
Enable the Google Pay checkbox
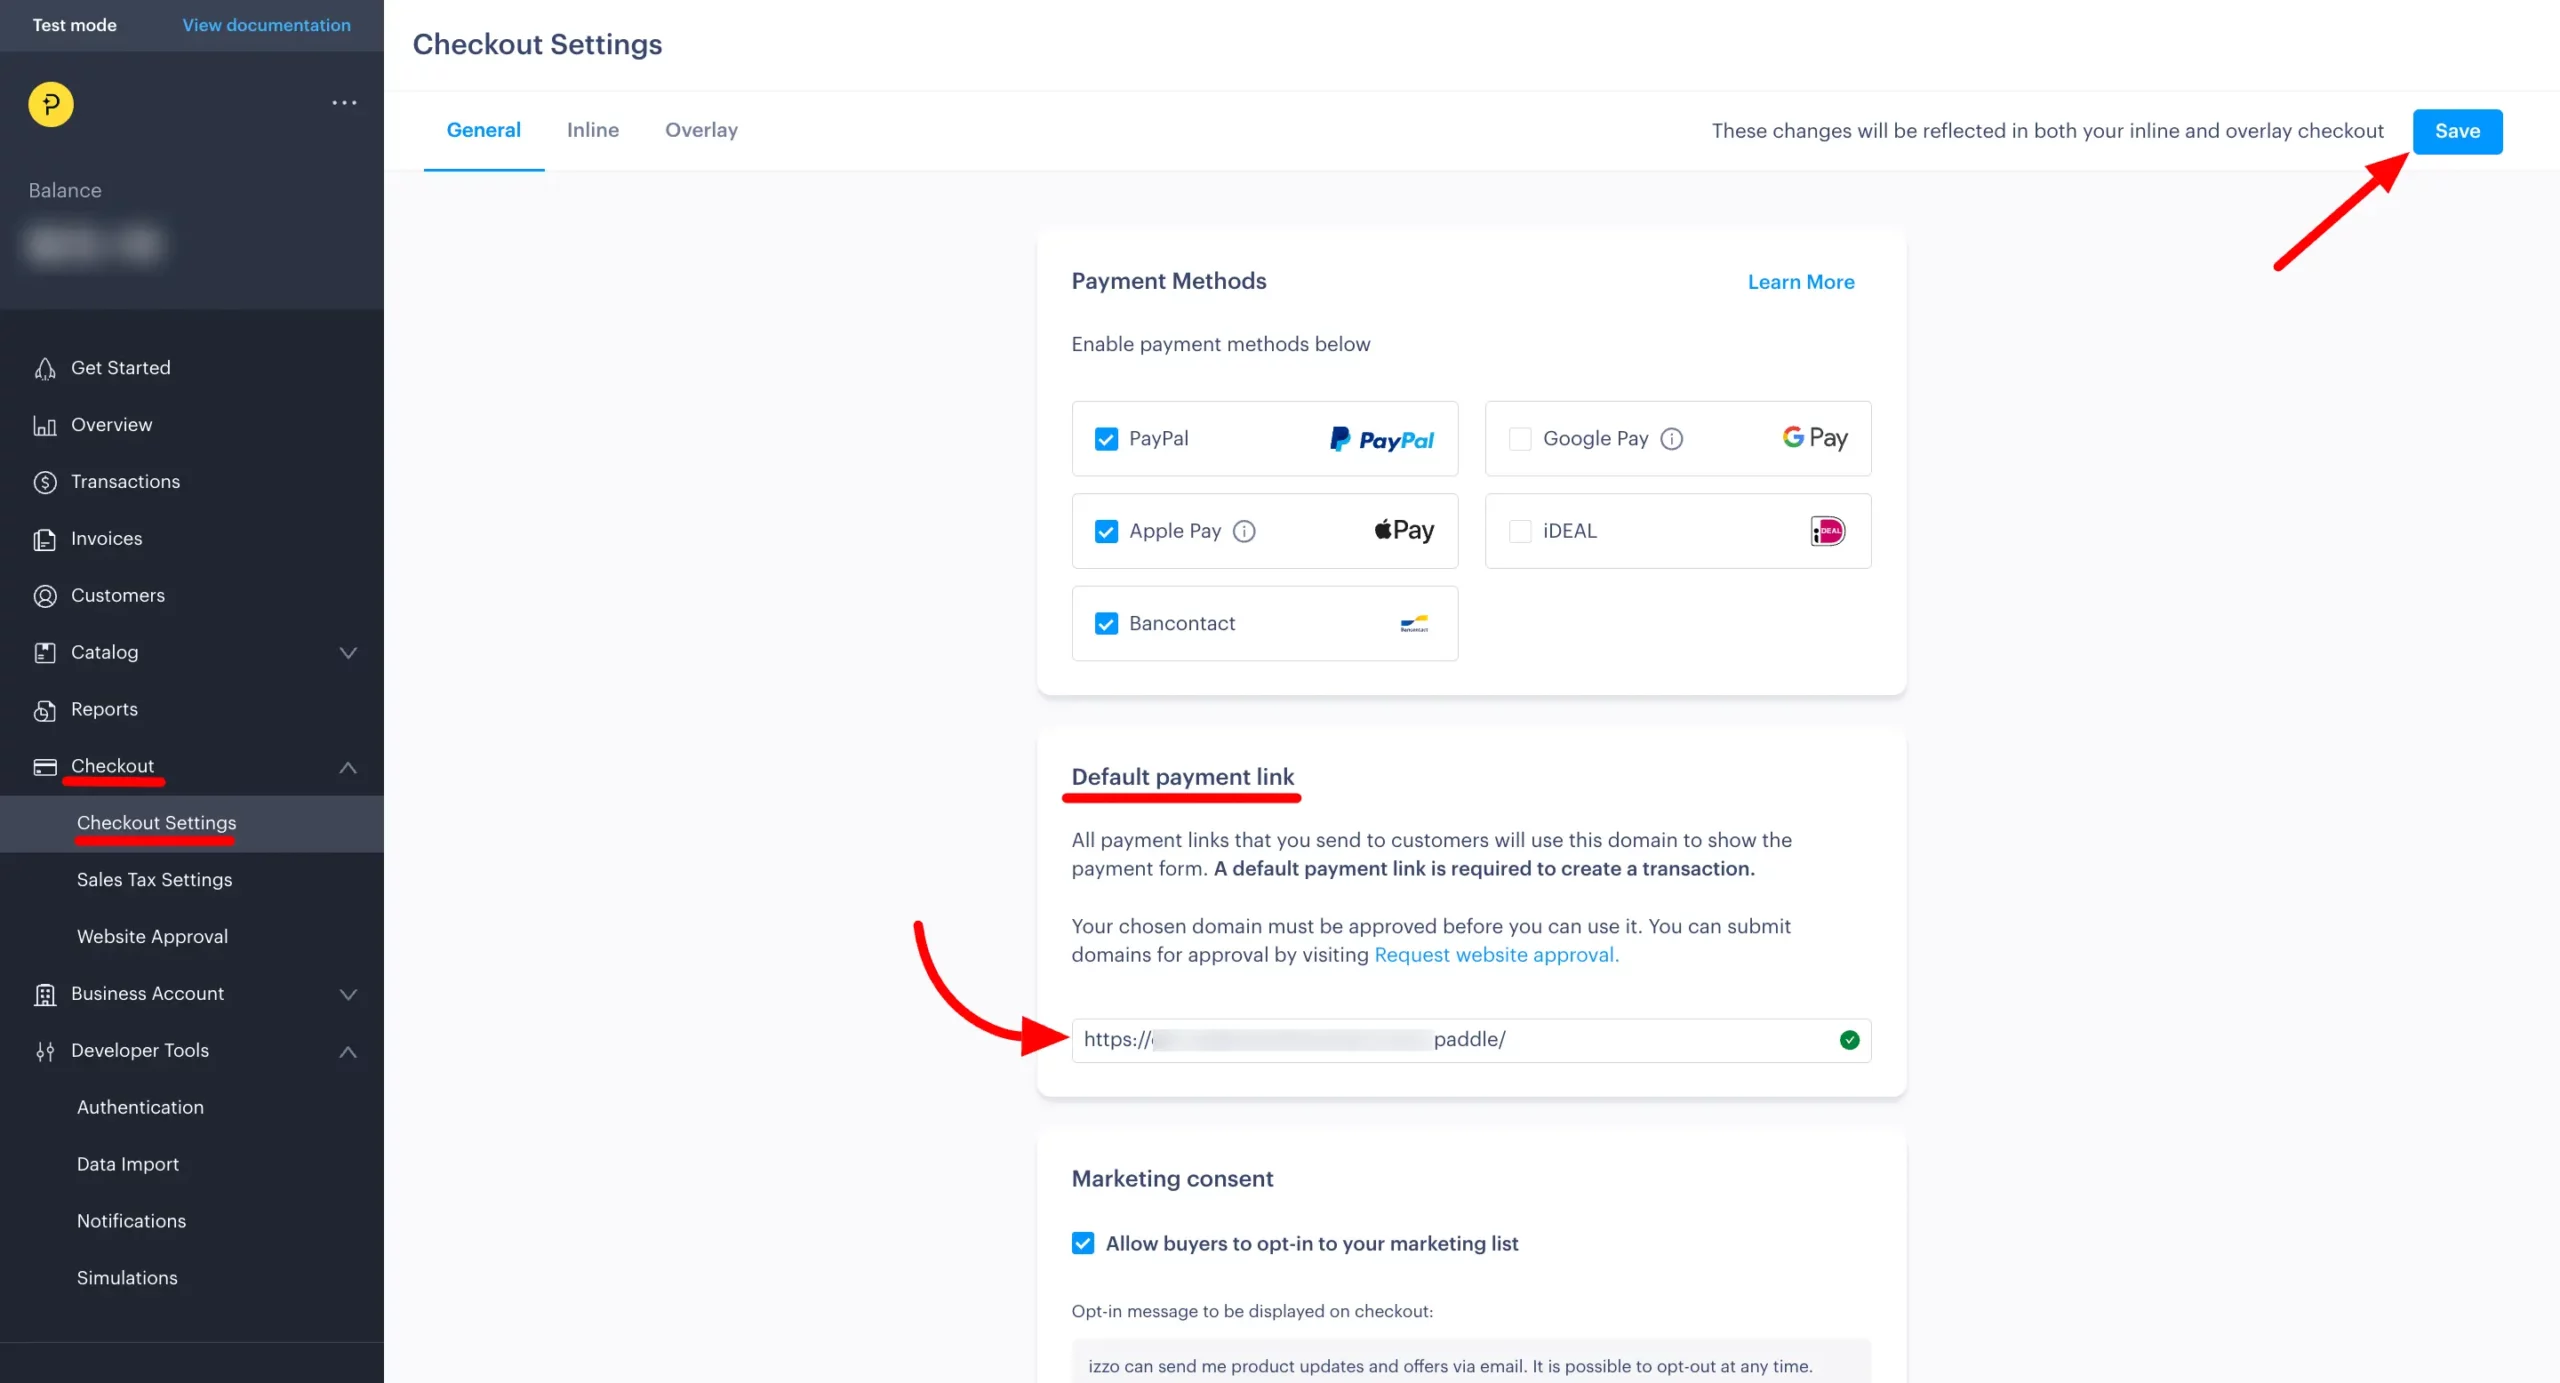(x=1519, y=439)
